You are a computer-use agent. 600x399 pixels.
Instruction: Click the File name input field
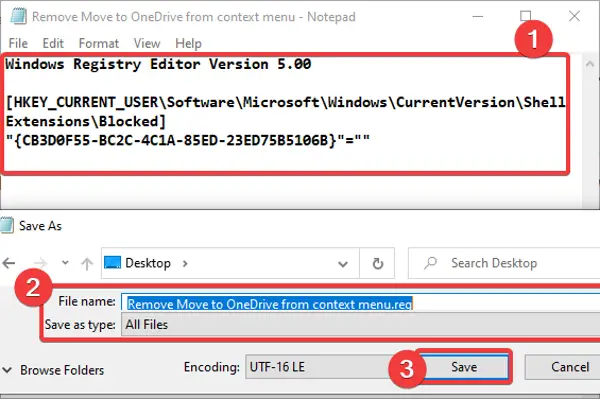tap(360, 304)
